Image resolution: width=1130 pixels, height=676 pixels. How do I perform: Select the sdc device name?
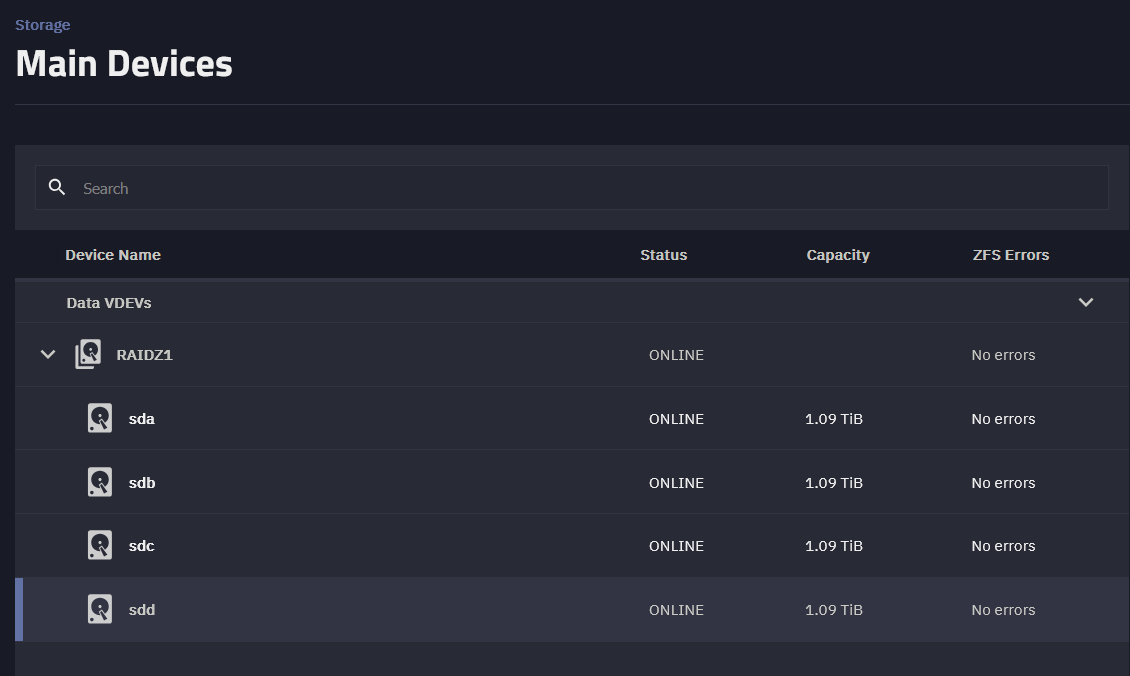tap(141, 546)
